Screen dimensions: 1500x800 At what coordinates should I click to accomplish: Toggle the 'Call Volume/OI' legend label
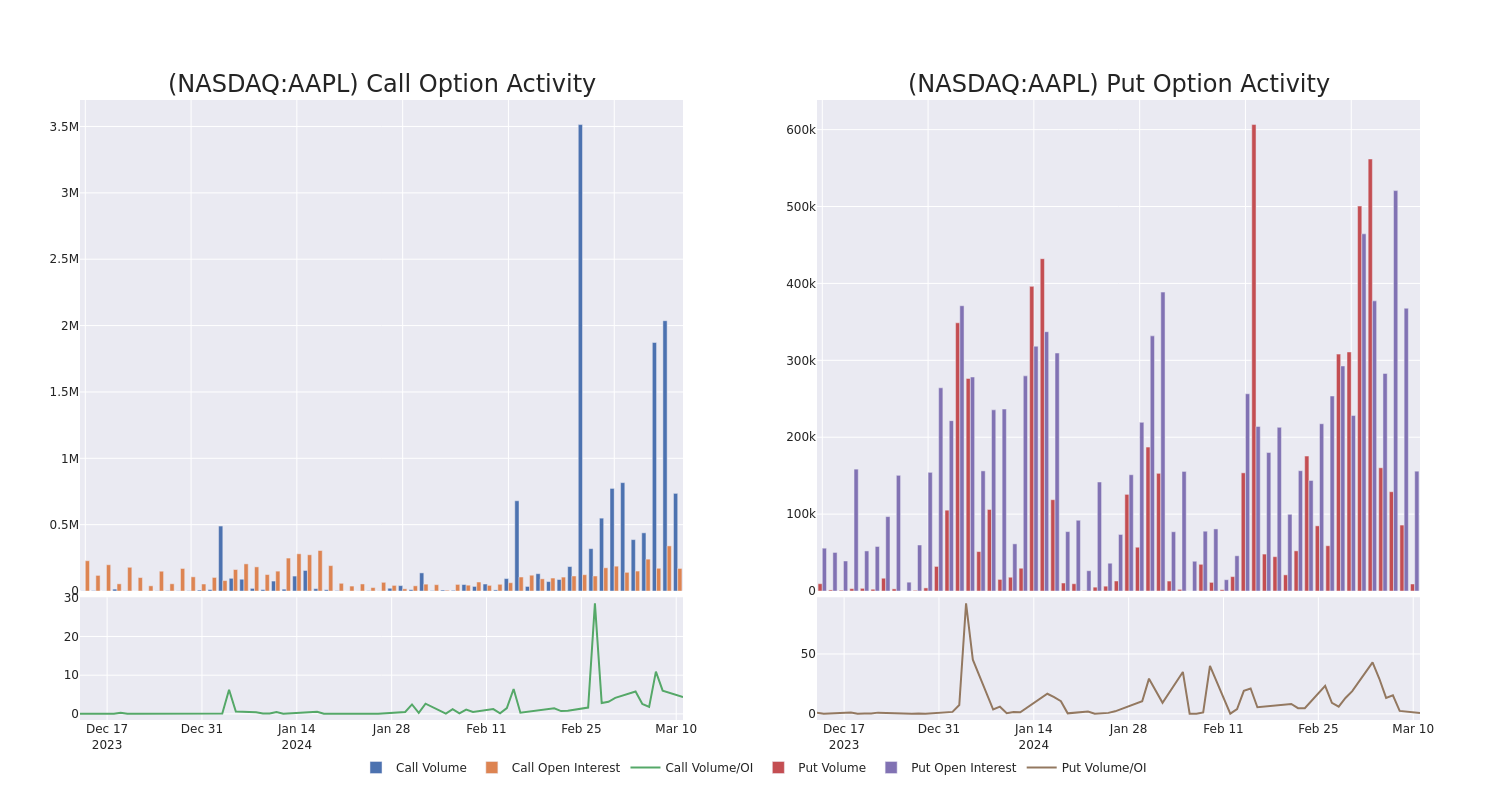click(709, 768)
